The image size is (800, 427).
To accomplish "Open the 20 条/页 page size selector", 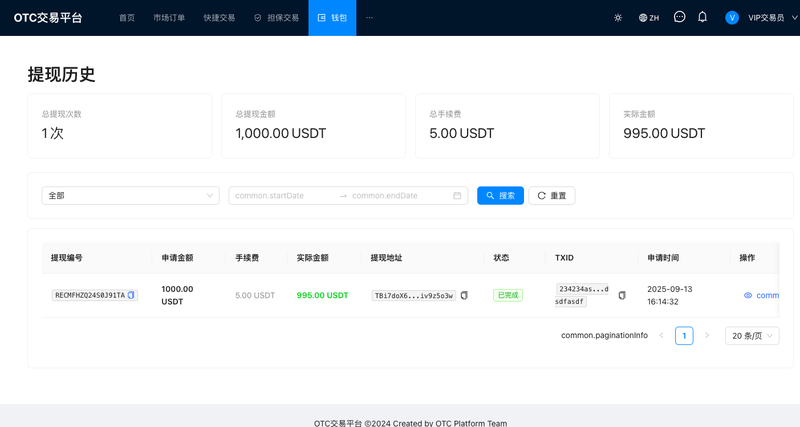I will click(752, 336).
